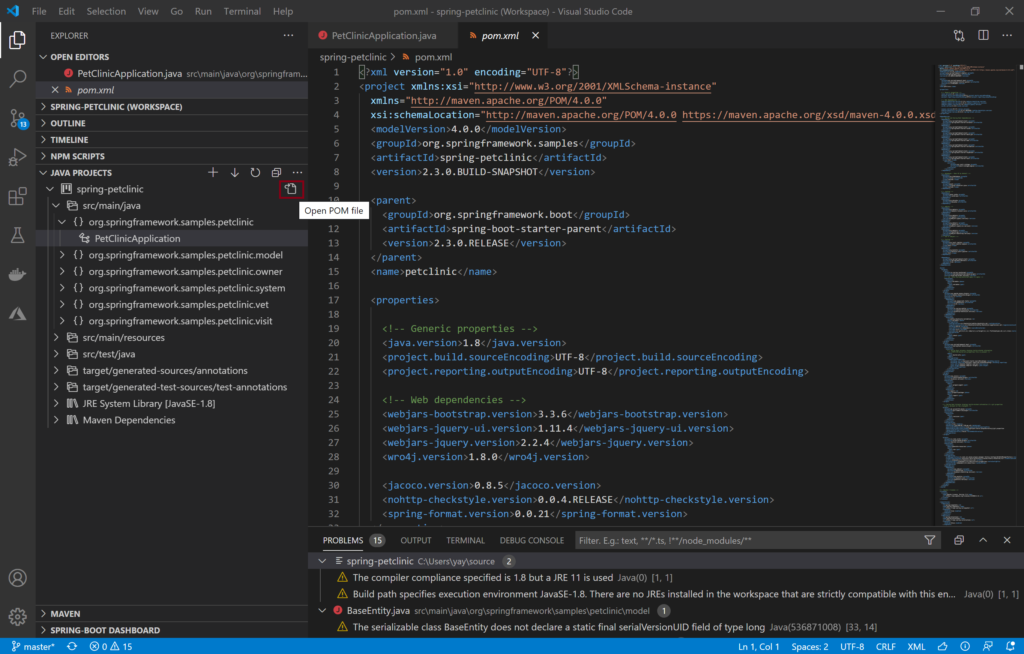Open the Manage gear icon
Viewport: 1024px width, 654px height.
click(18, 616)
